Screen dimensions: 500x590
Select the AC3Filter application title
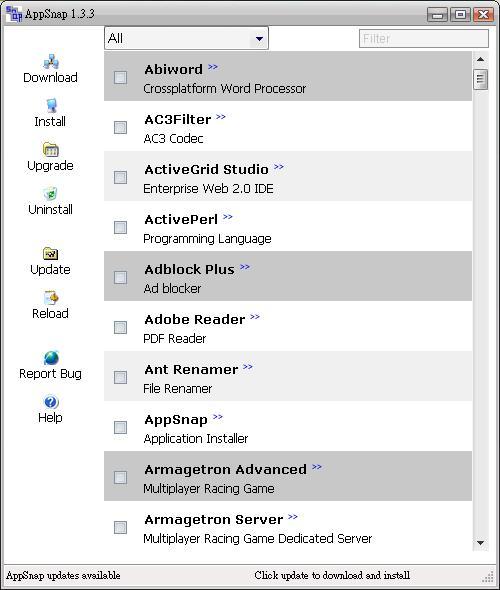click(178, 120)
